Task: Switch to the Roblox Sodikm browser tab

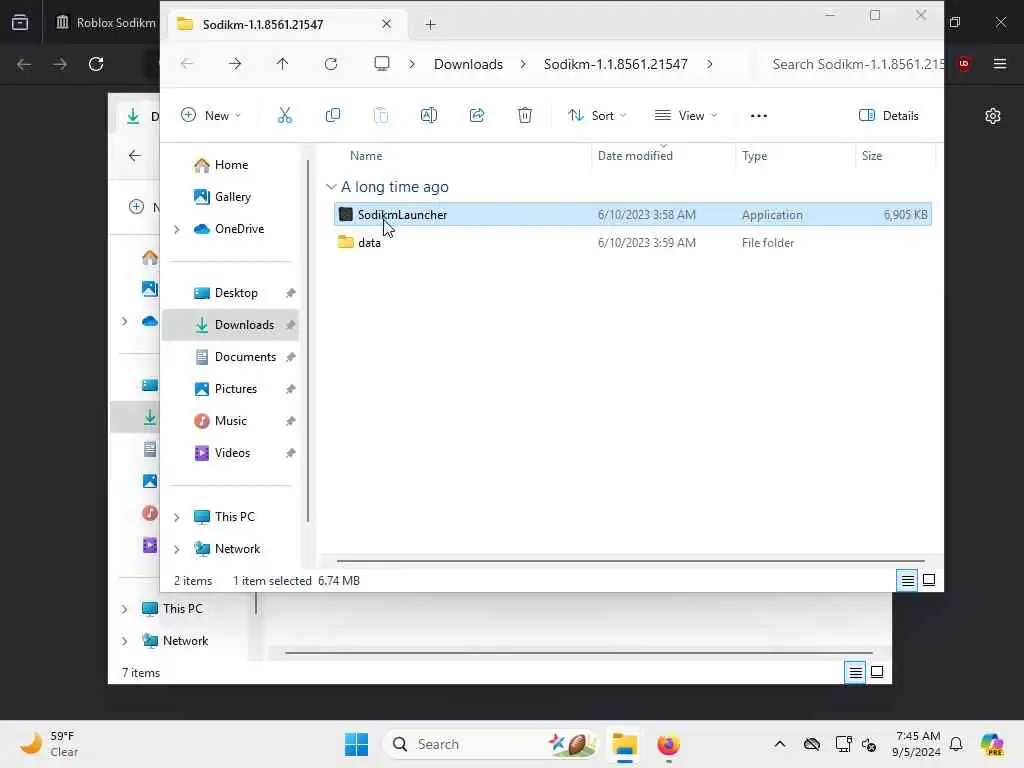Action: 107,23
